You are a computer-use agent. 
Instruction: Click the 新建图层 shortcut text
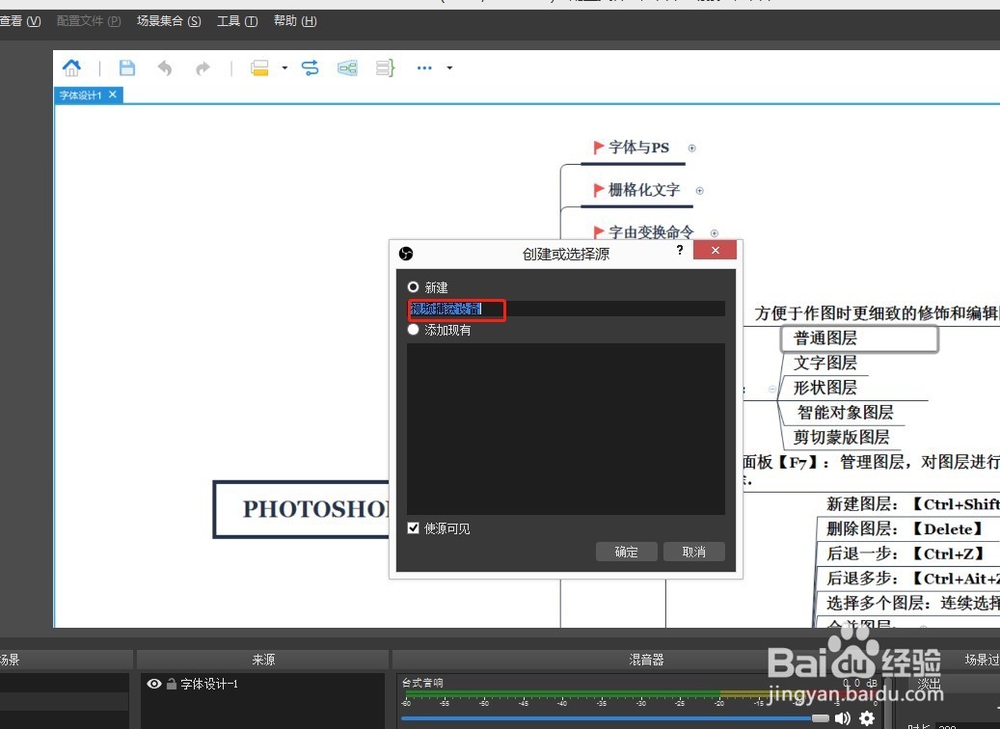coord(913,504)
